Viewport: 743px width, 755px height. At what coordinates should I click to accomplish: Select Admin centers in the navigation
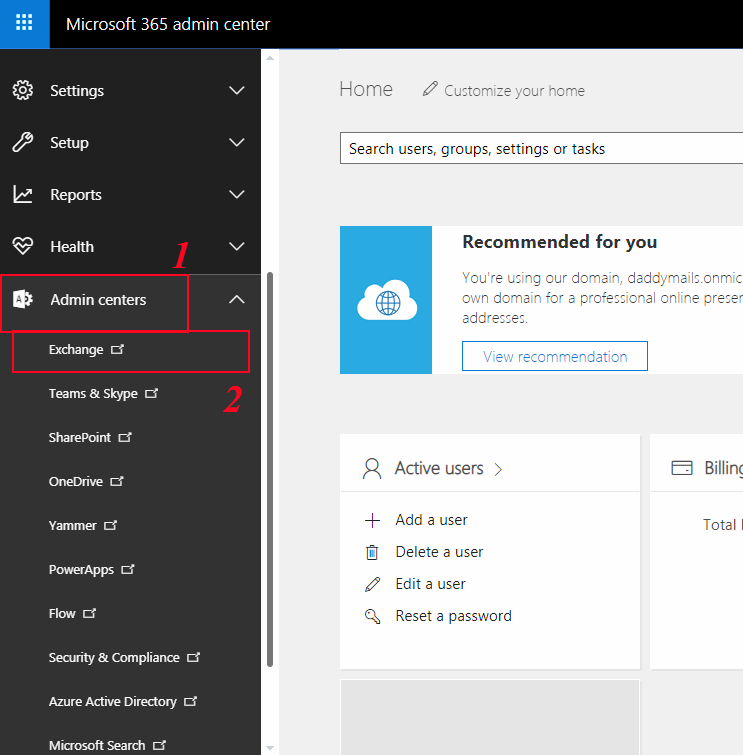98,299
